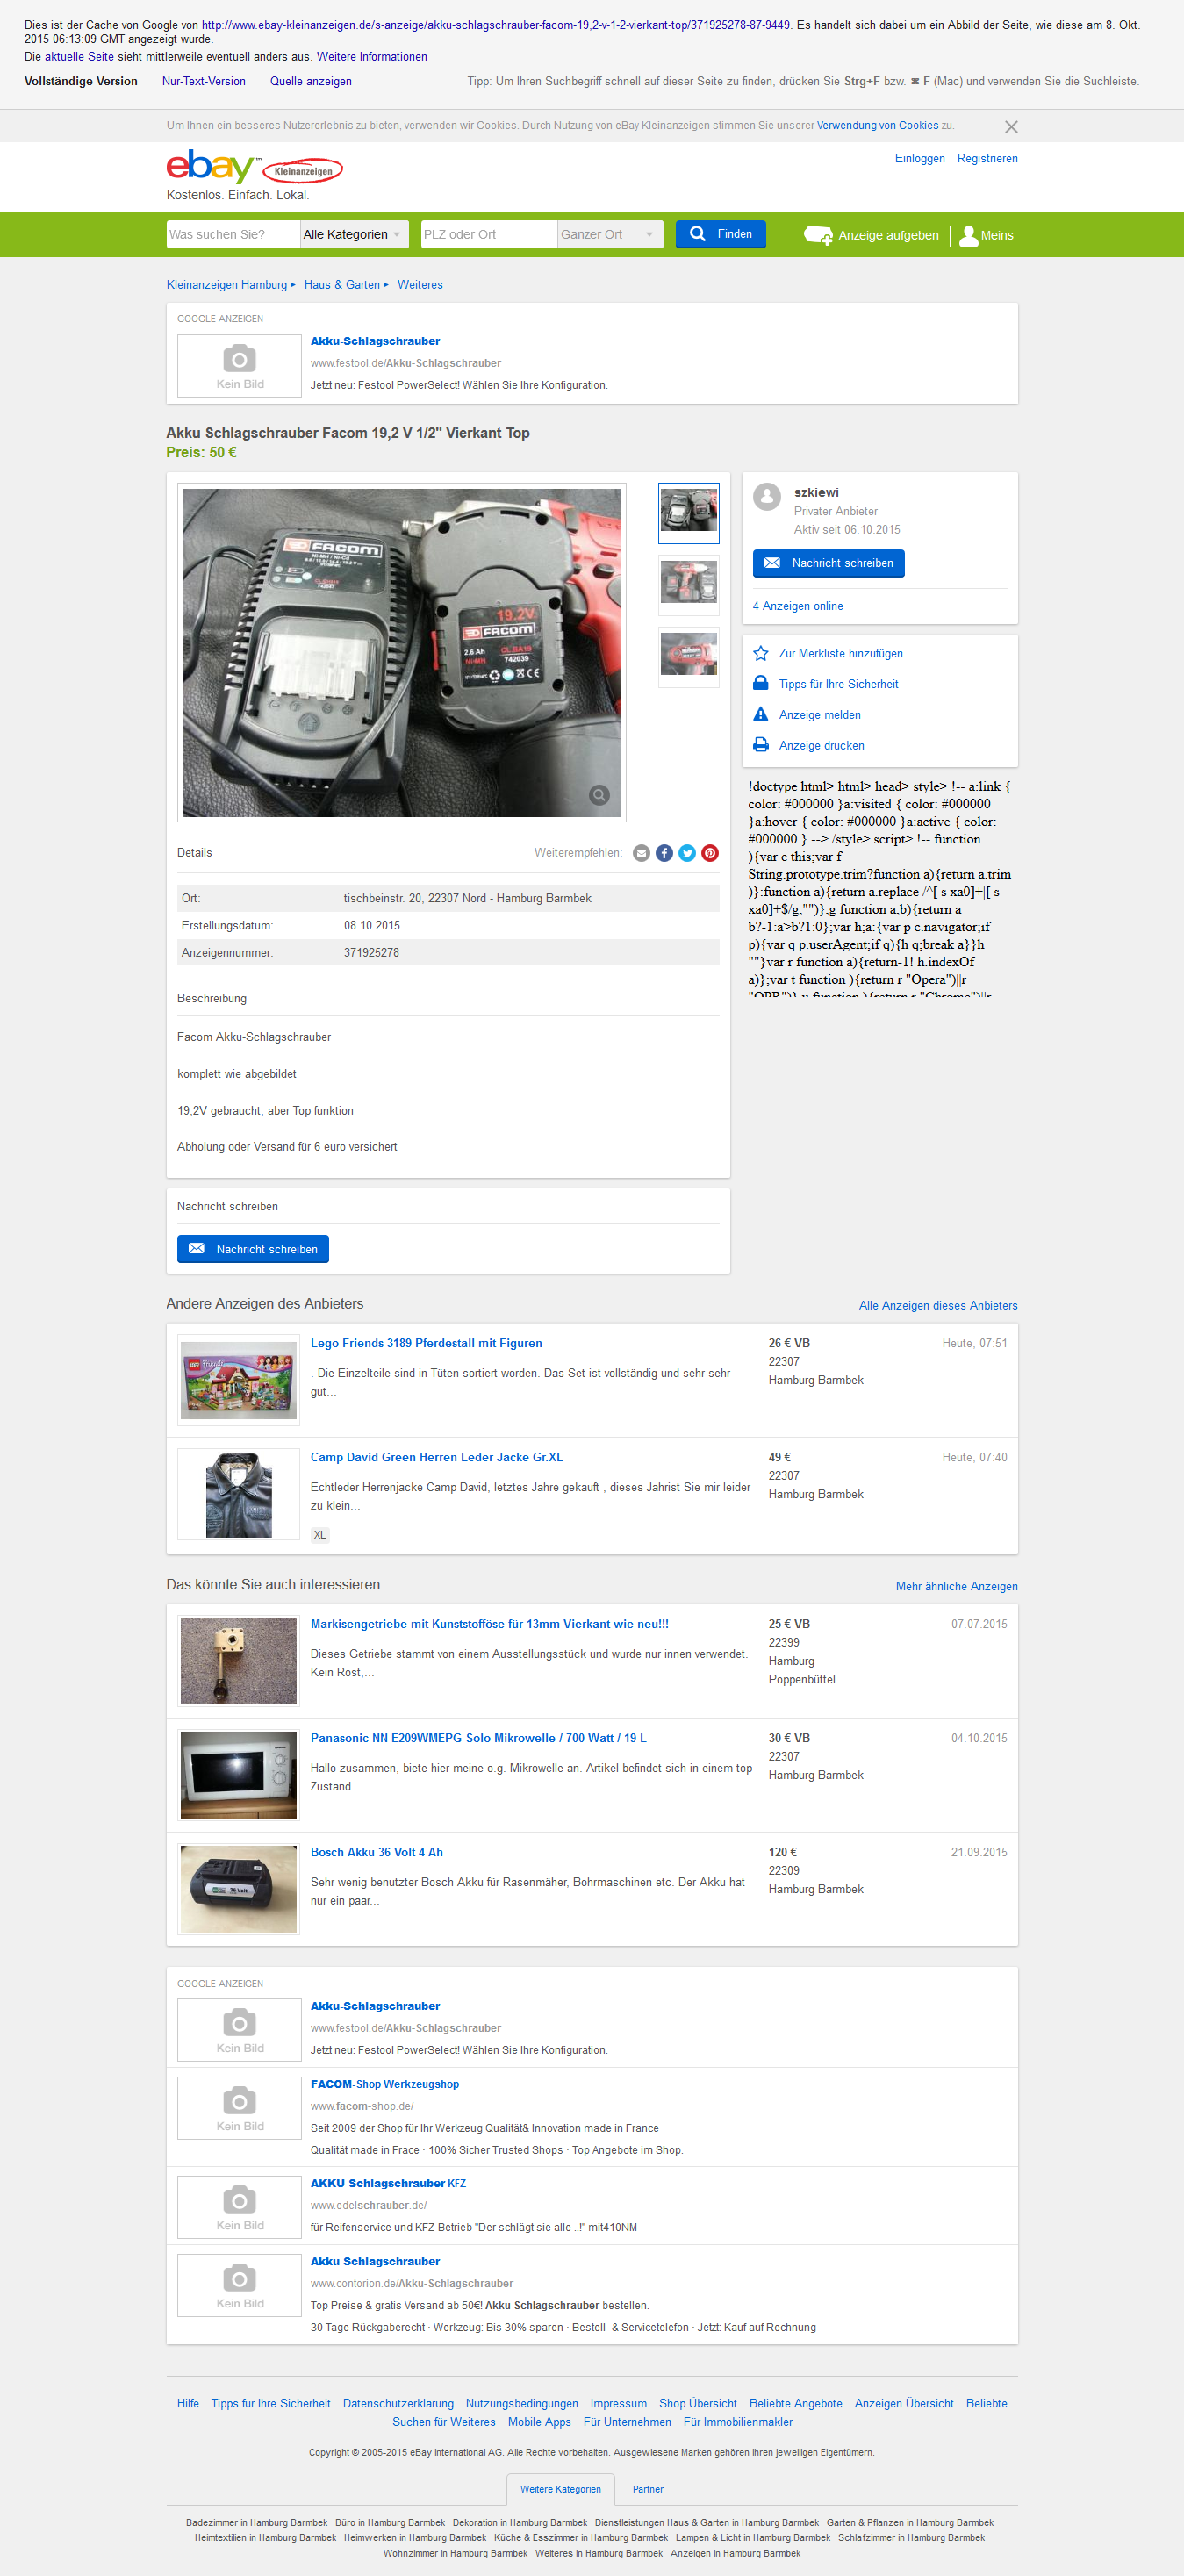The width and height of the screenshot is (1184, 2576).
Task: Open Bosch Akku 36 Volt listing
Action: (x=376, y=1852)
